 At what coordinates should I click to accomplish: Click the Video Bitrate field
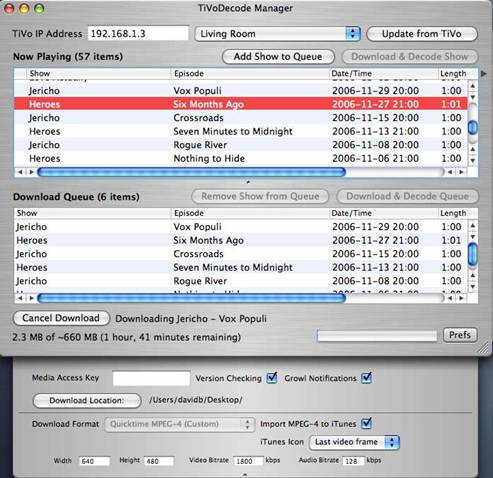[248, 461]
